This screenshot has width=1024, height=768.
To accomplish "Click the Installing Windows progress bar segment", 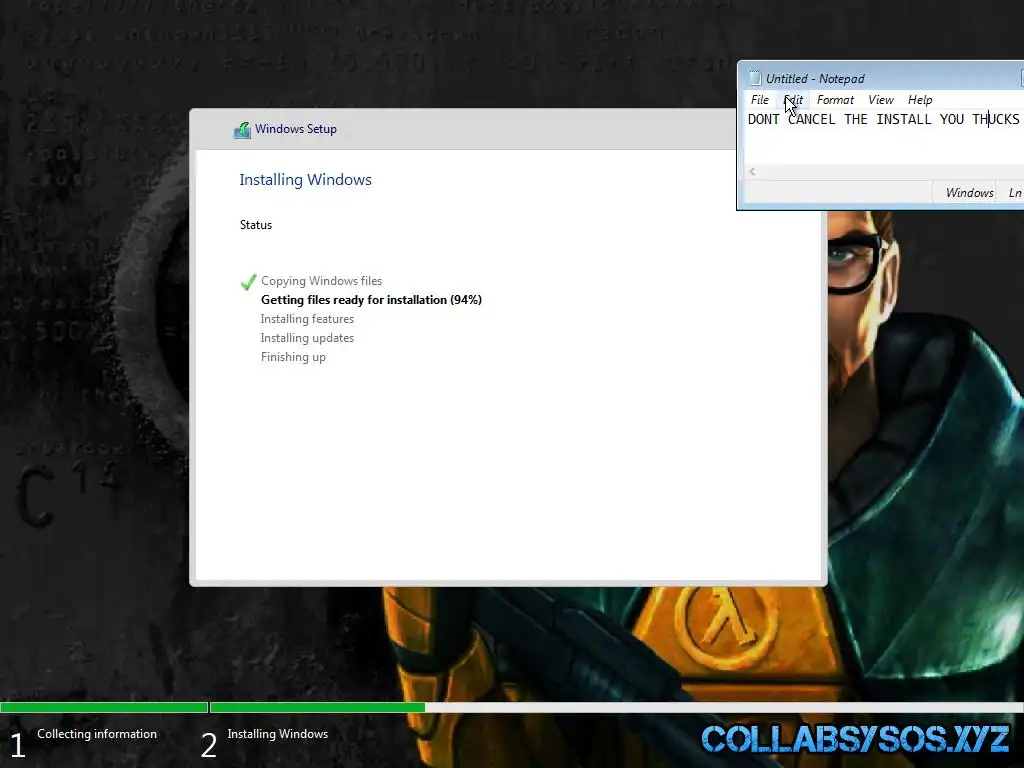I will click(x=616, y=707).
